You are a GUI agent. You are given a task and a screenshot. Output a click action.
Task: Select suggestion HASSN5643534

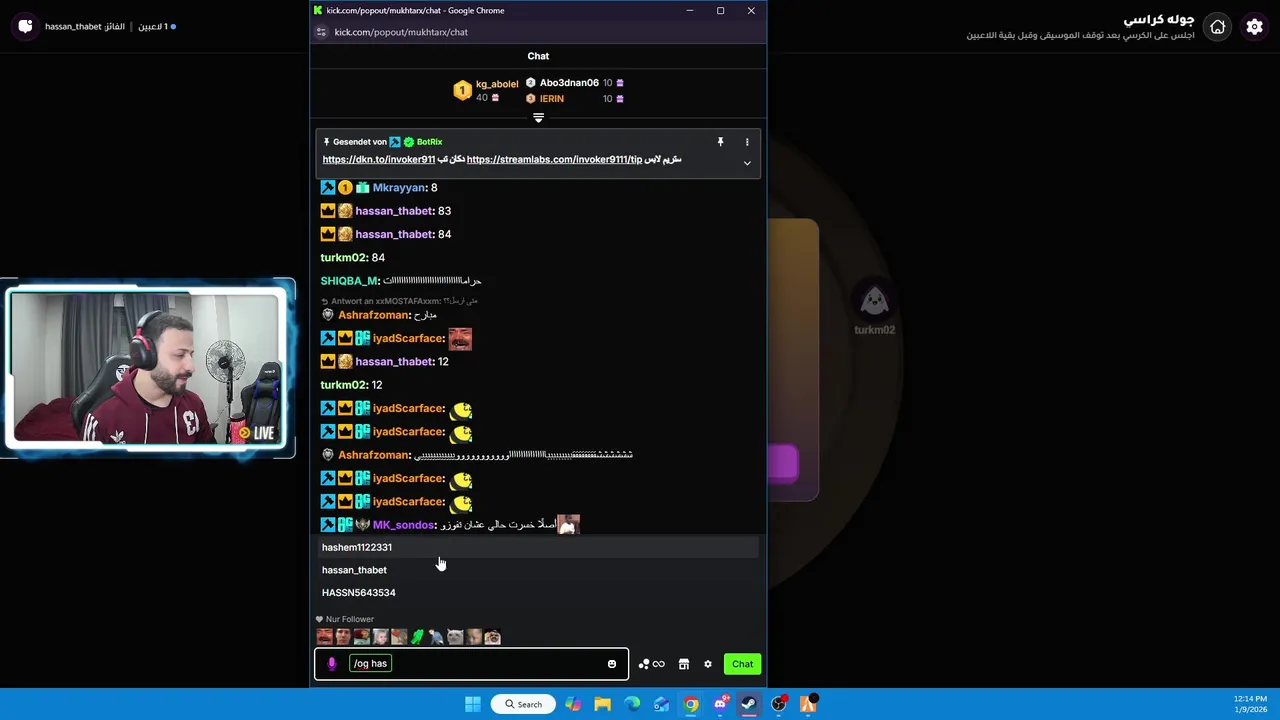tap(538, 593)
